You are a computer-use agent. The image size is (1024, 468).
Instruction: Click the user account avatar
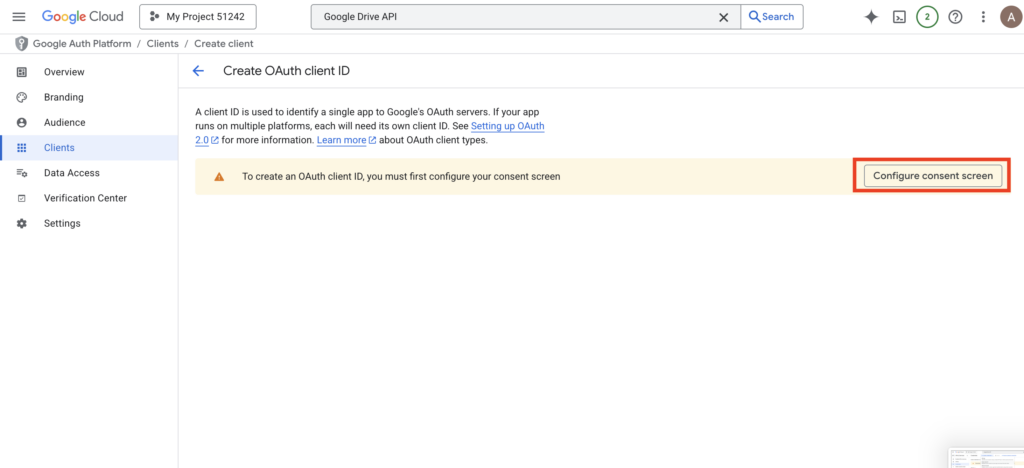click(1010, 17)
